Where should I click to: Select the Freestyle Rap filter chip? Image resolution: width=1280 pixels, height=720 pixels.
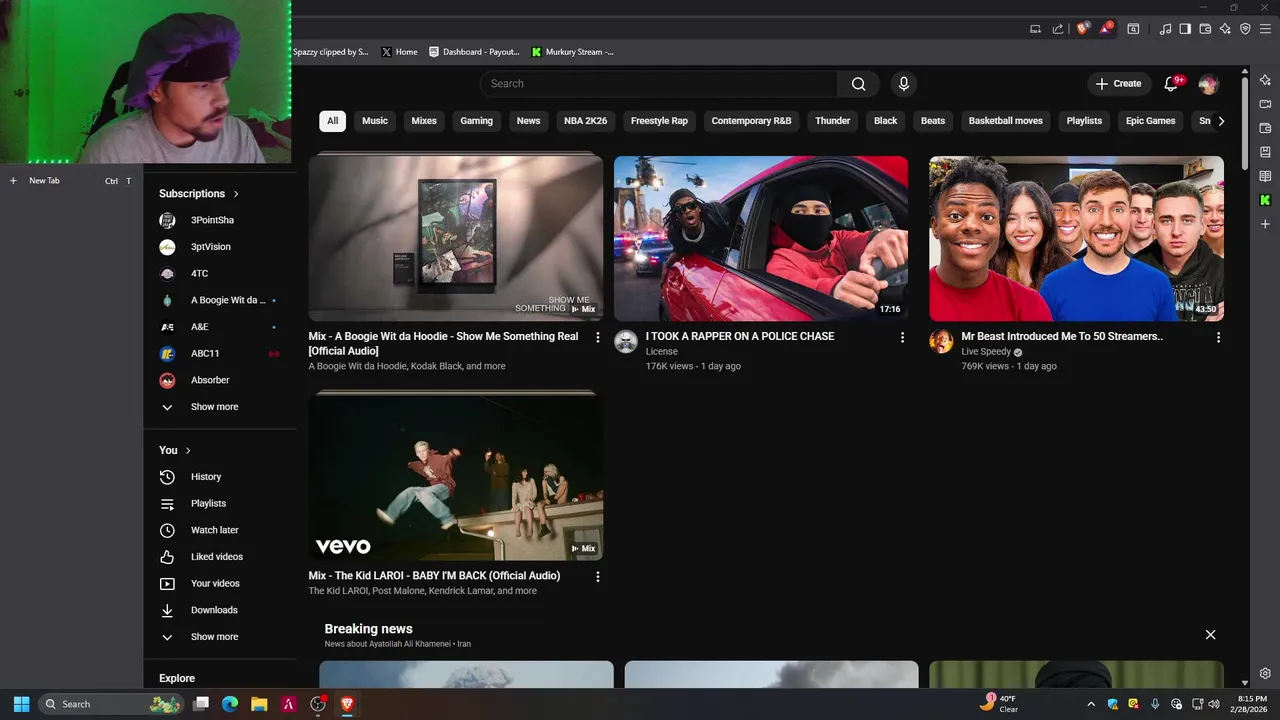pyautogui.click(x=659, y=121)
